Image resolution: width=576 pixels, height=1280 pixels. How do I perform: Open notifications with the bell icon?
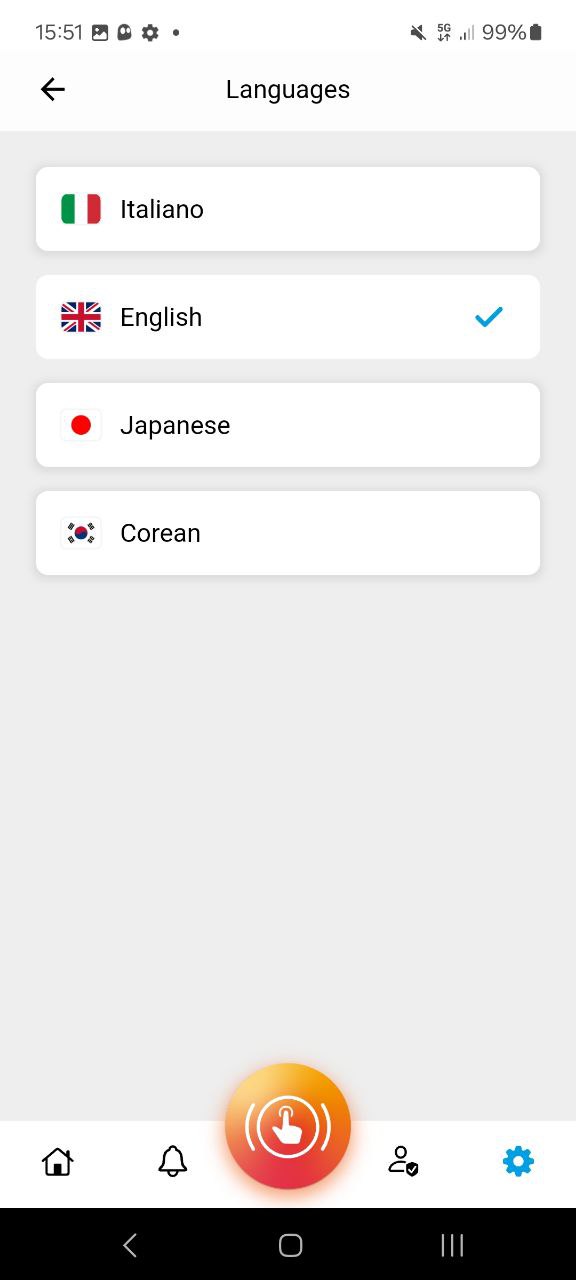click(x=172, y=1161)
